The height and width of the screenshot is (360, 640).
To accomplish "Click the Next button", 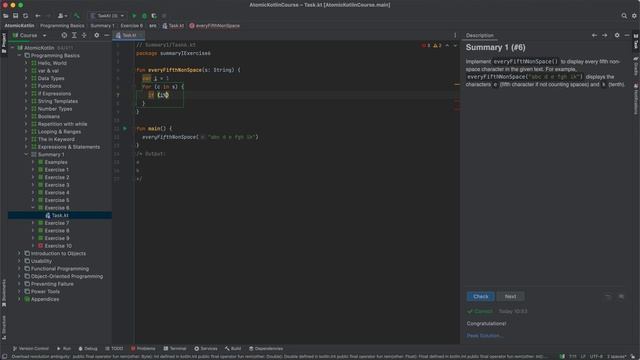I will click(510, 297).
